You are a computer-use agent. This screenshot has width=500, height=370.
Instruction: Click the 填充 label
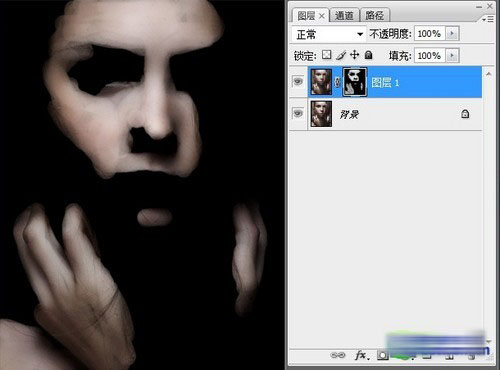(x=400, y=56)
